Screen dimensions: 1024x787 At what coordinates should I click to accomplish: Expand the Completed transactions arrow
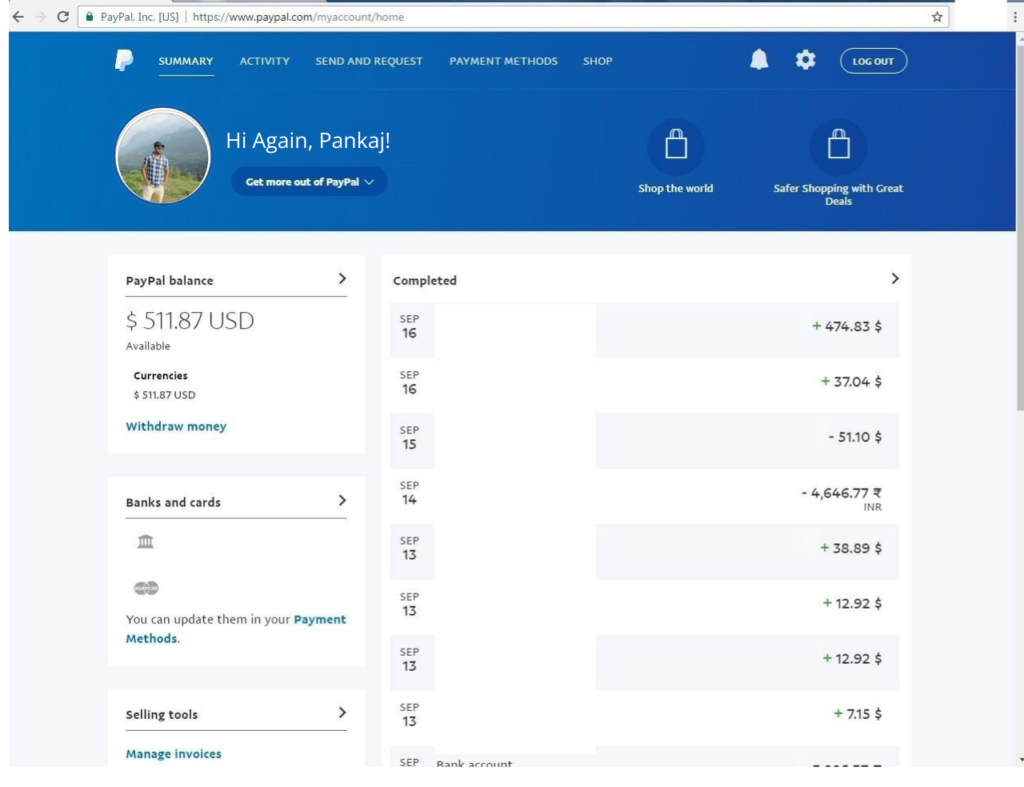(895, 279)
